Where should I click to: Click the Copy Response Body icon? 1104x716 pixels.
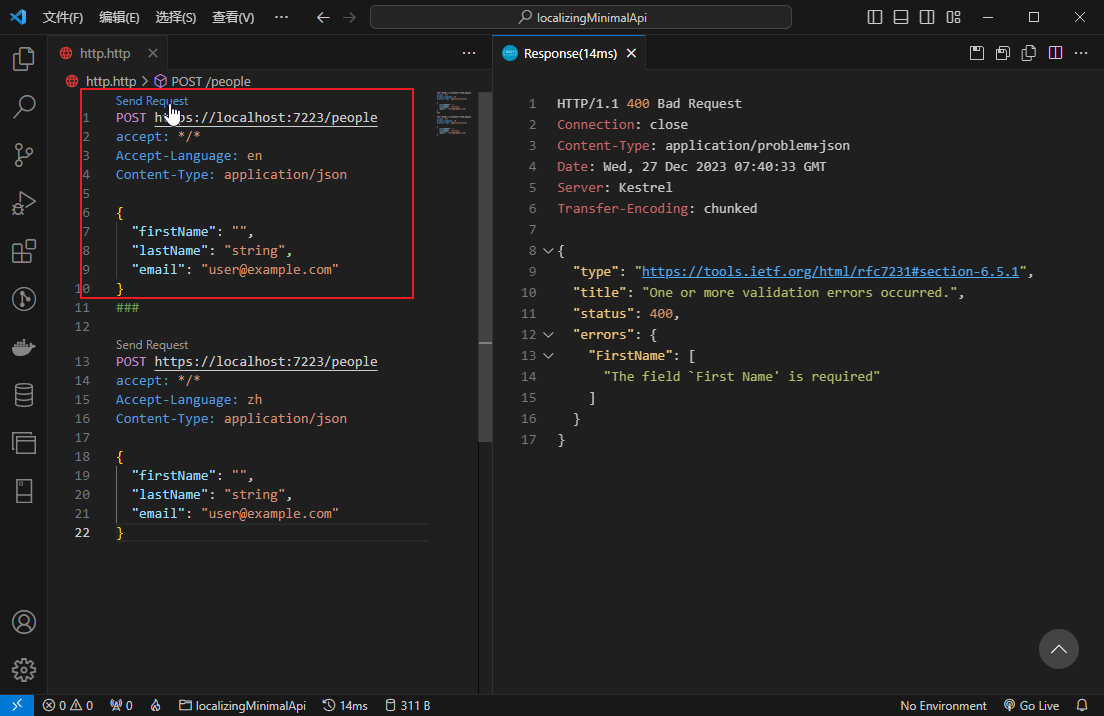pos(1029,54)
